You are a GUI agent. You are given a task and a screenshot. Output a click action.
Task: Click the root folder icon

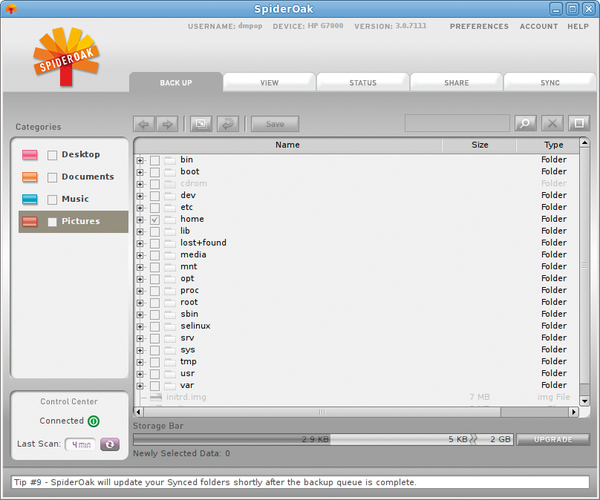tap(170, 302)
